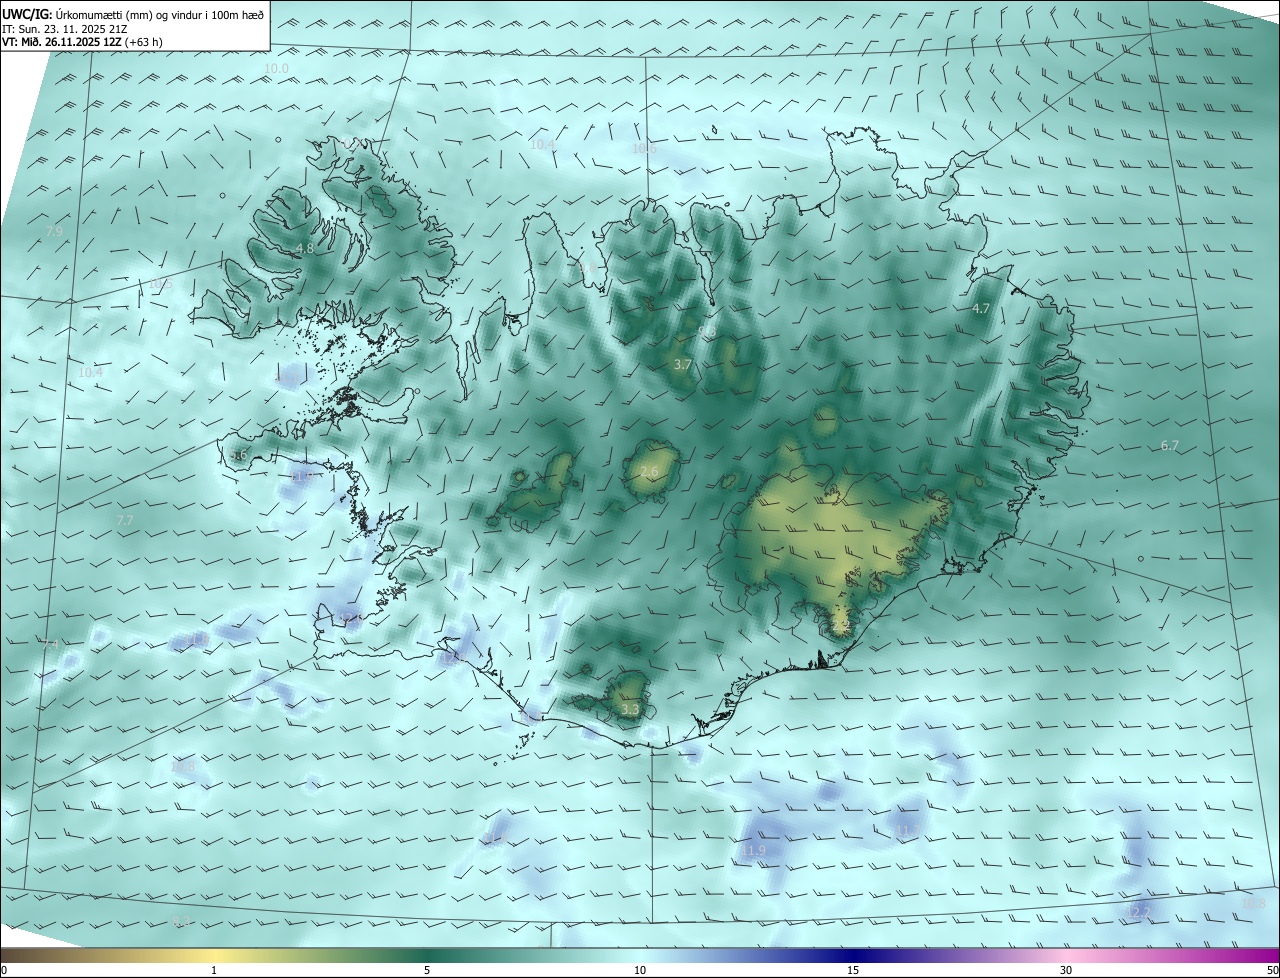Click the 11.9 value south of Iceland
1280x978 pixels.
click(x=753, y=851)
